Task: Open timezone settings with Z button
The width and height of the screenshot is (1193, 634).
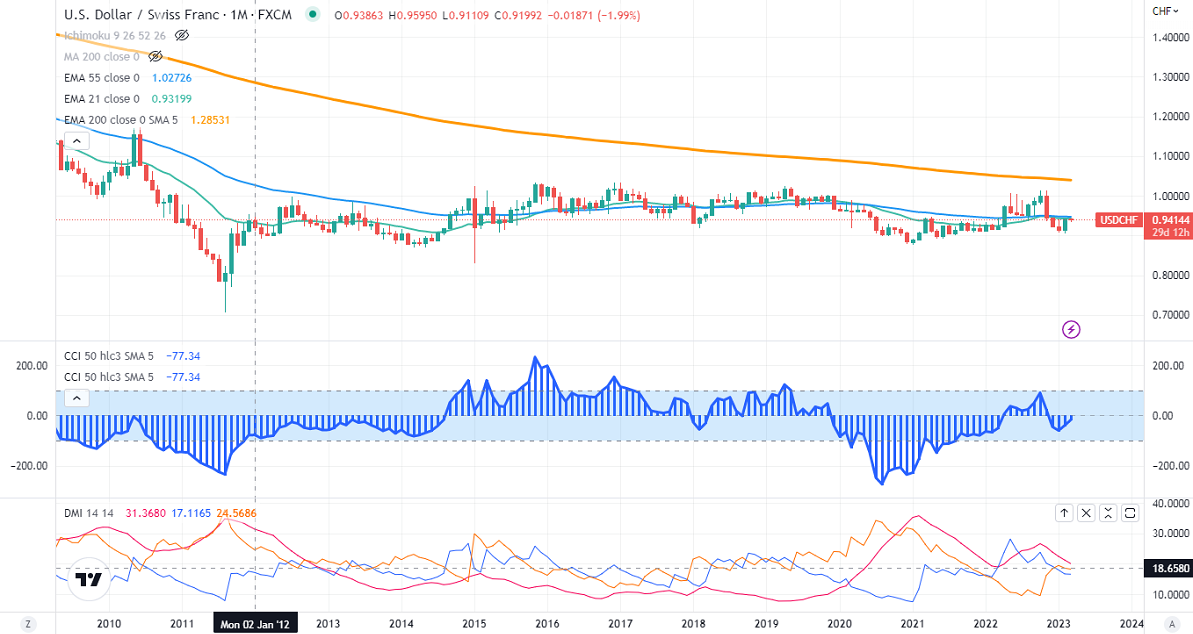Action: [x=27, y=624]
